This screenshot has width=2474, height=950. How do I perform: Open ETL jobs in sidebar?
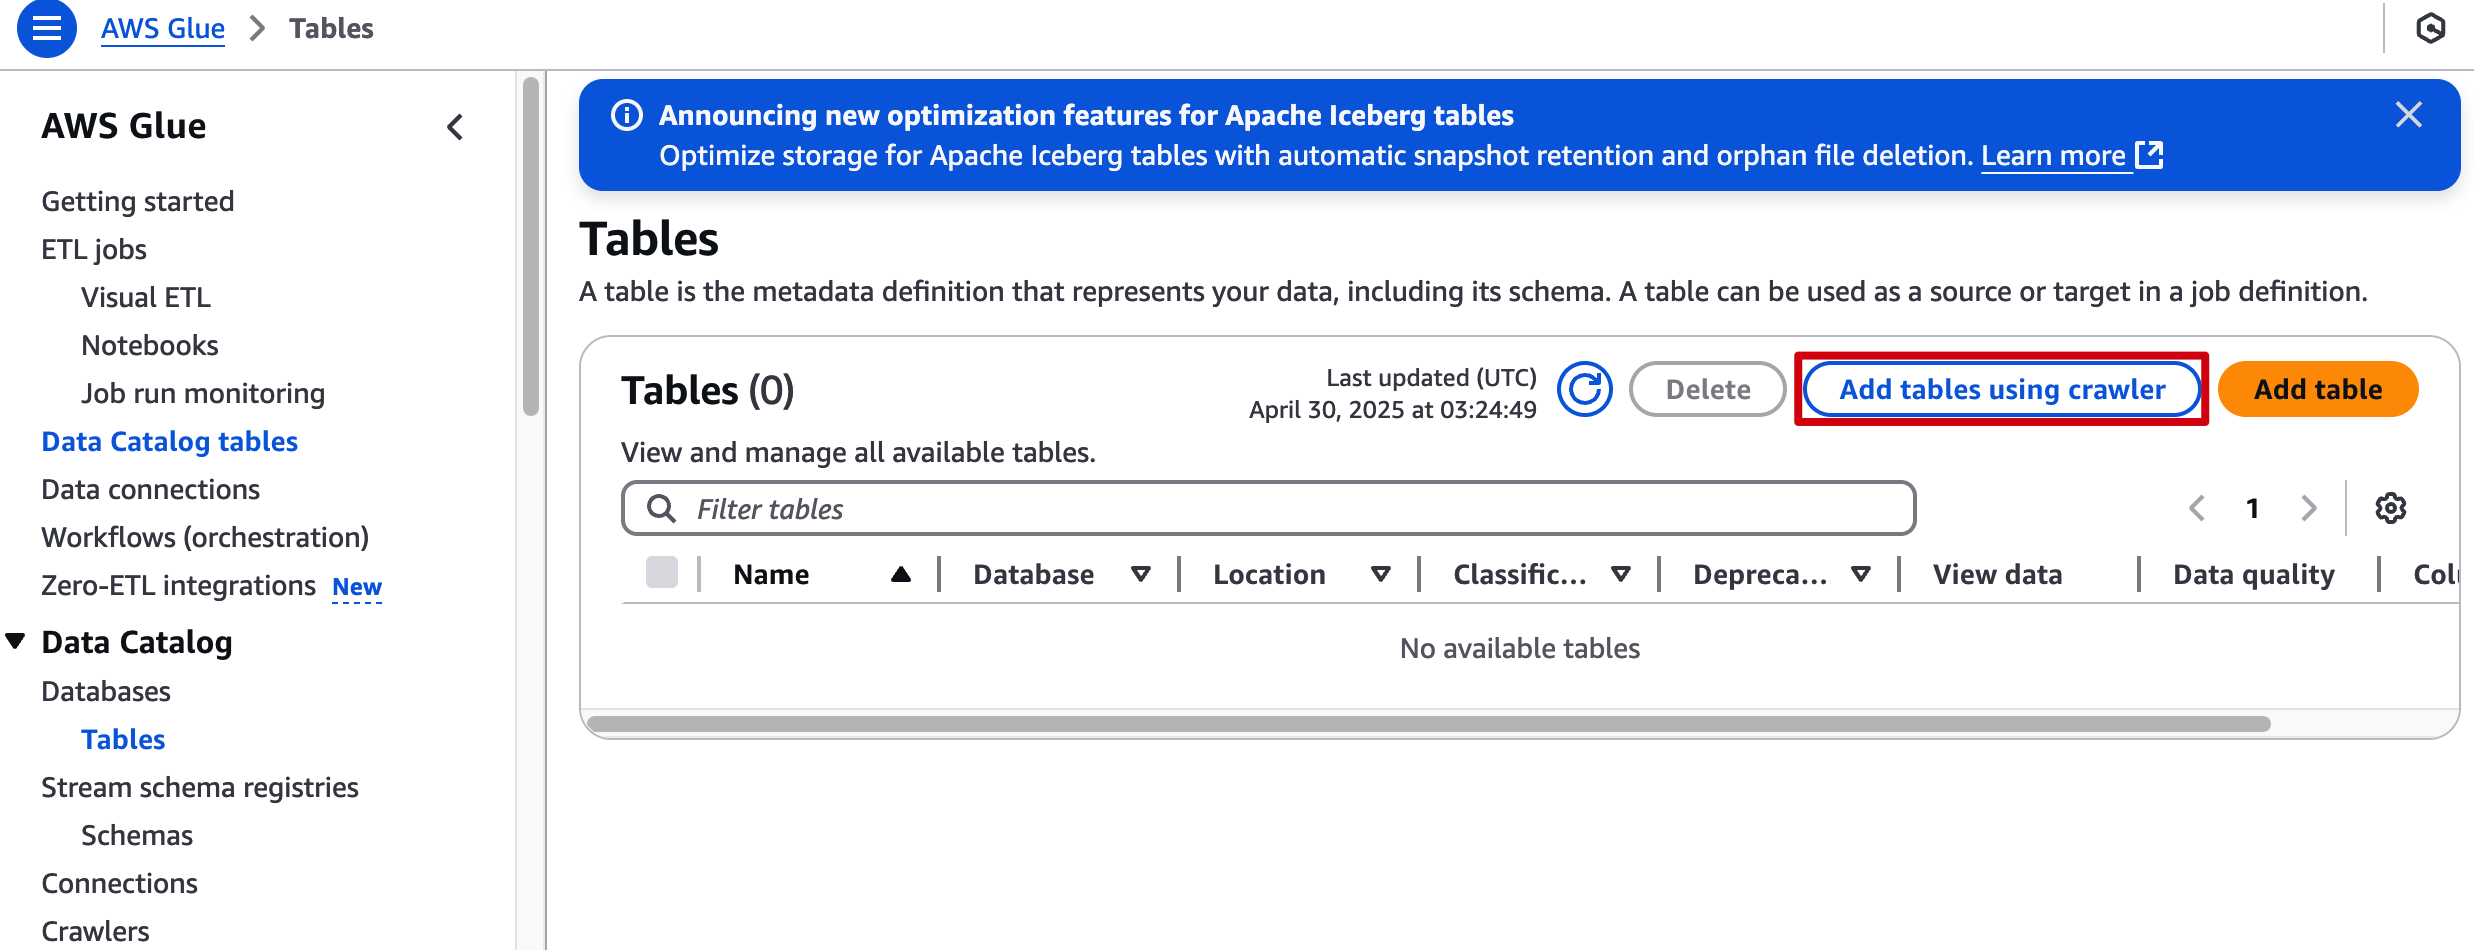(x=94, y=249)
